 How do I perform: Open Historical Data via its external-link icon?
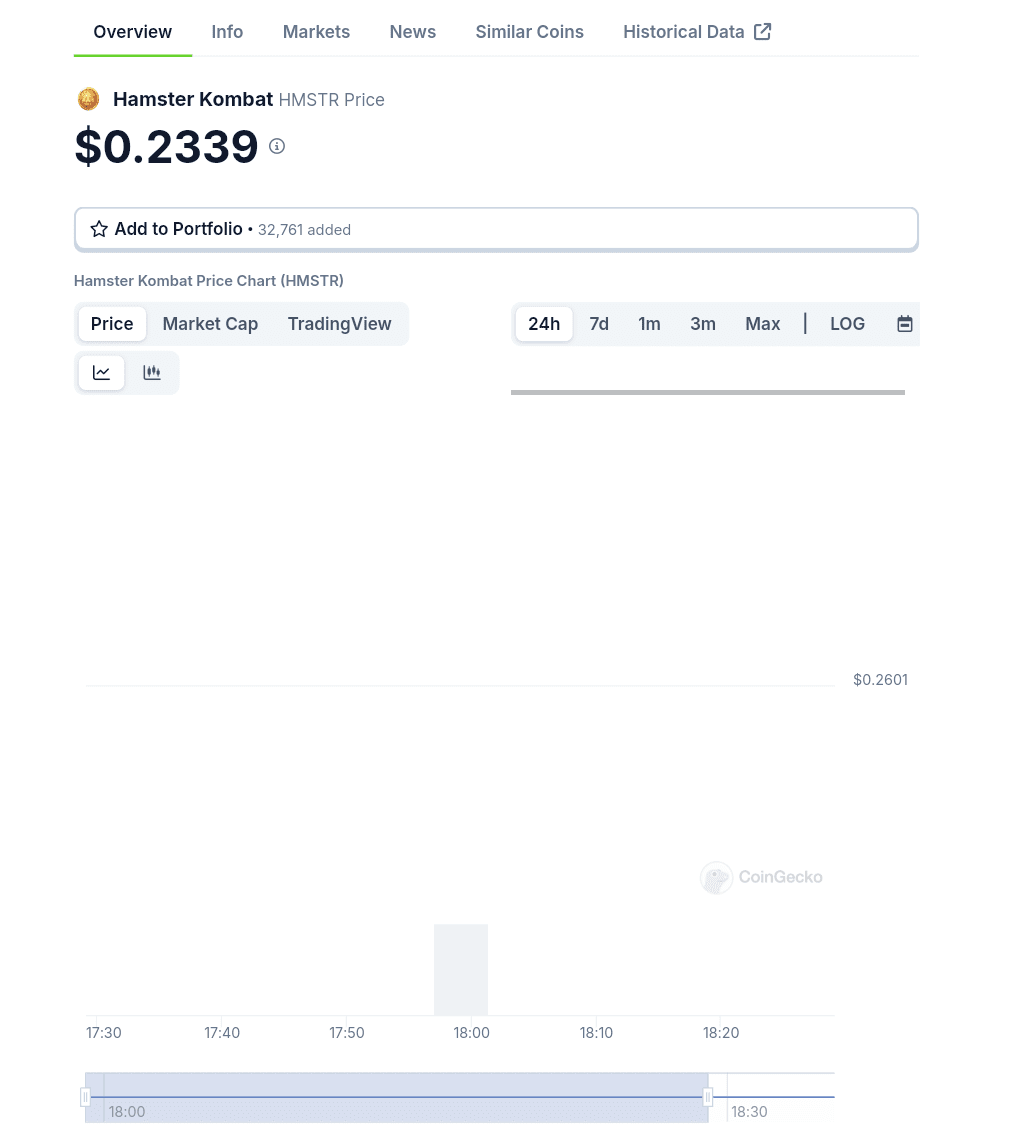(761, 31)
